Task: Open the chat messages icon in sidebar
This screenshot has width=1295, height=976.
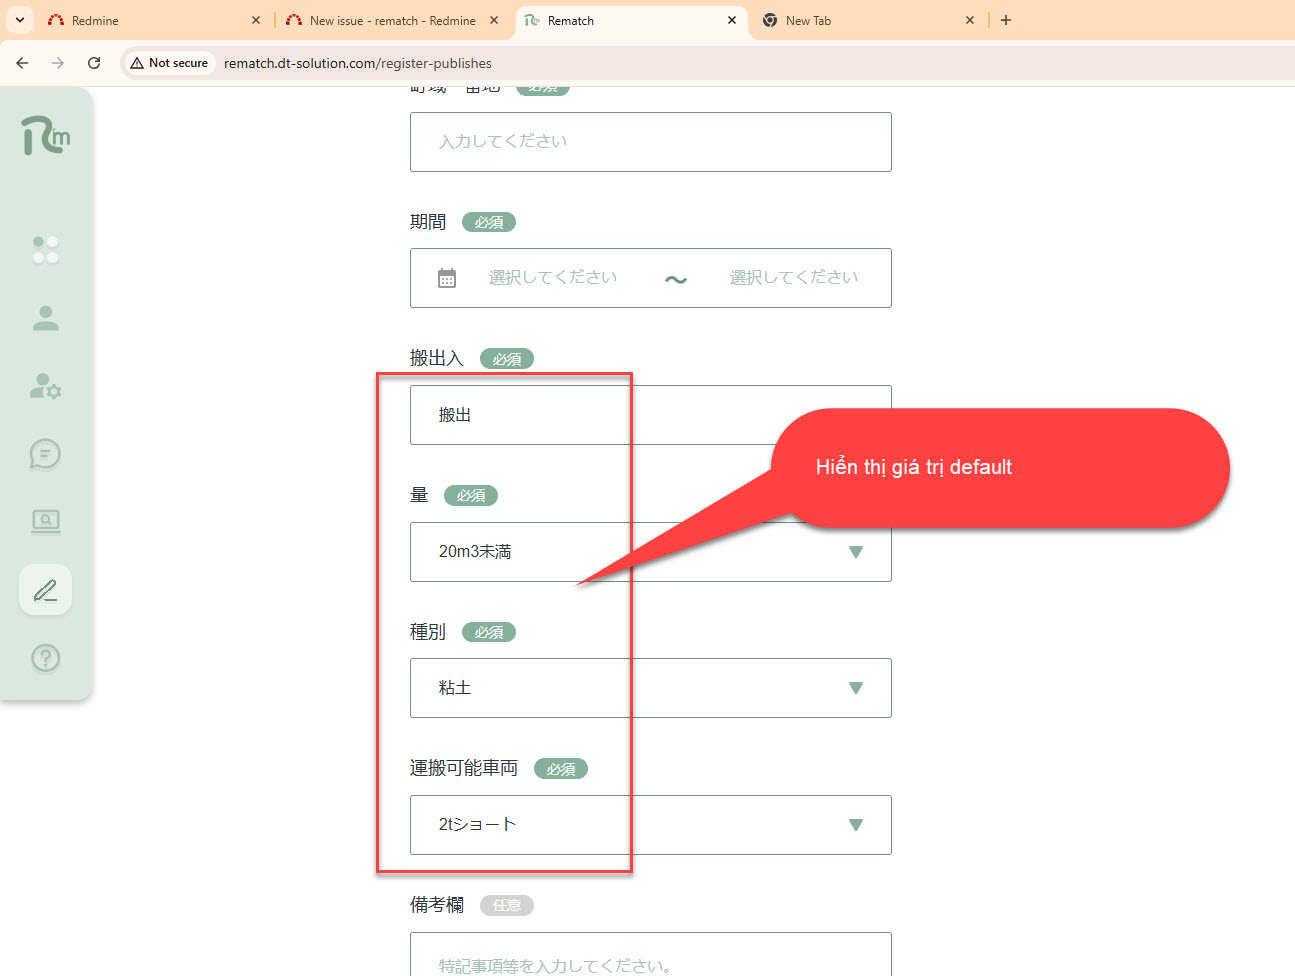Action: click(x=45, y=454)
